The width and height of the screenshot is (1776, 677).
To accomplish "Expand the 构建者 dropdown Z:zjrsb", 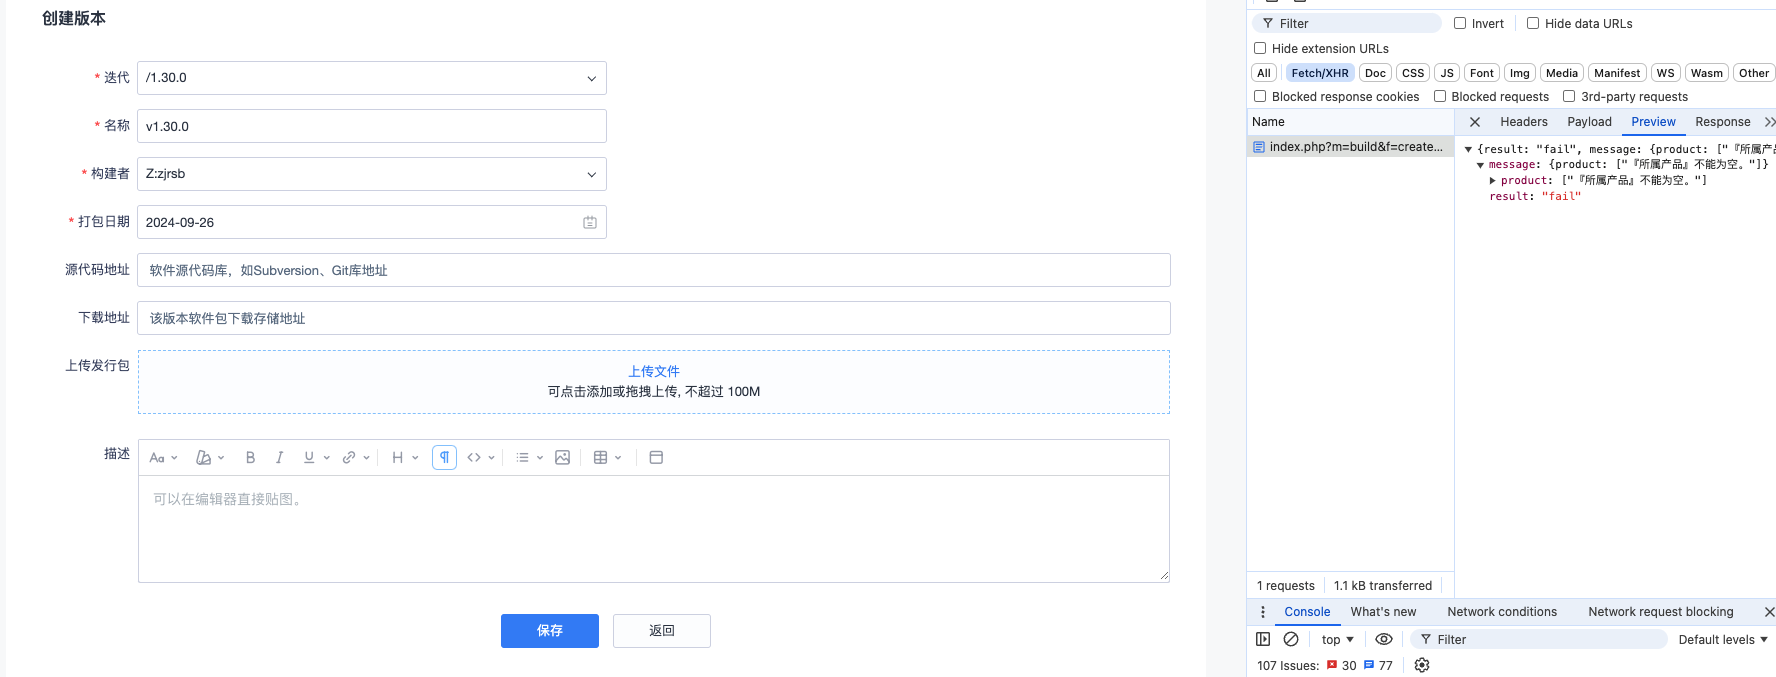I will click(372, 174).
